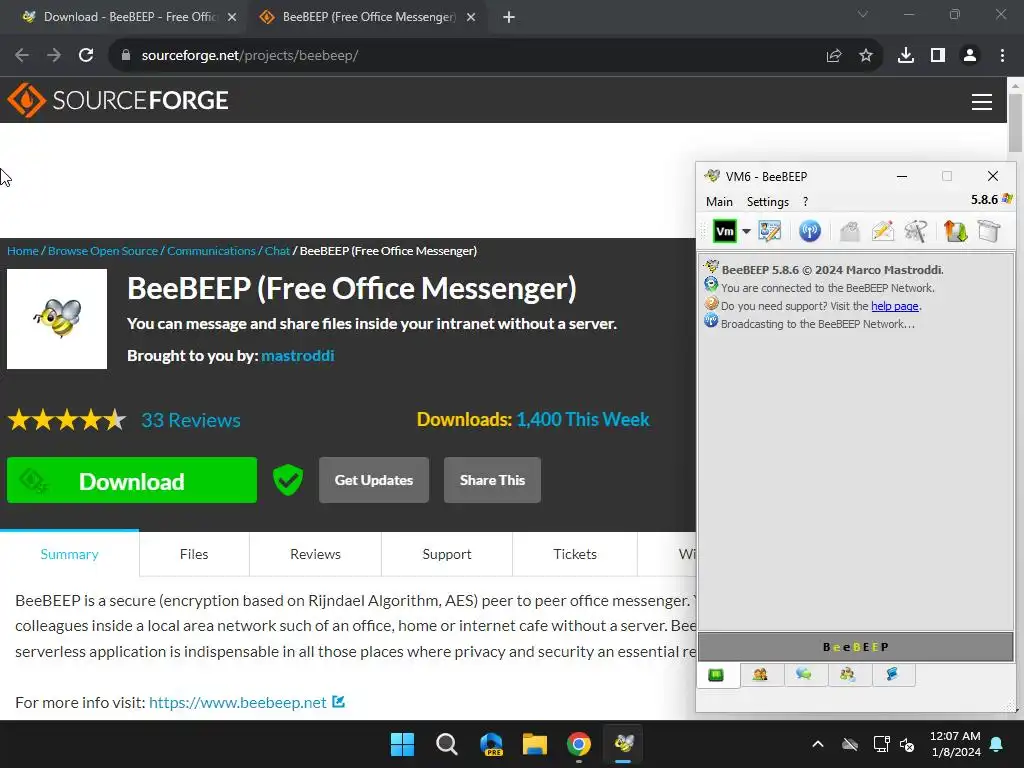Select the Summary tab on SourceForge page
This screenshot has height=768, width=1024.
pyautogui.click(x=69, y=554)
